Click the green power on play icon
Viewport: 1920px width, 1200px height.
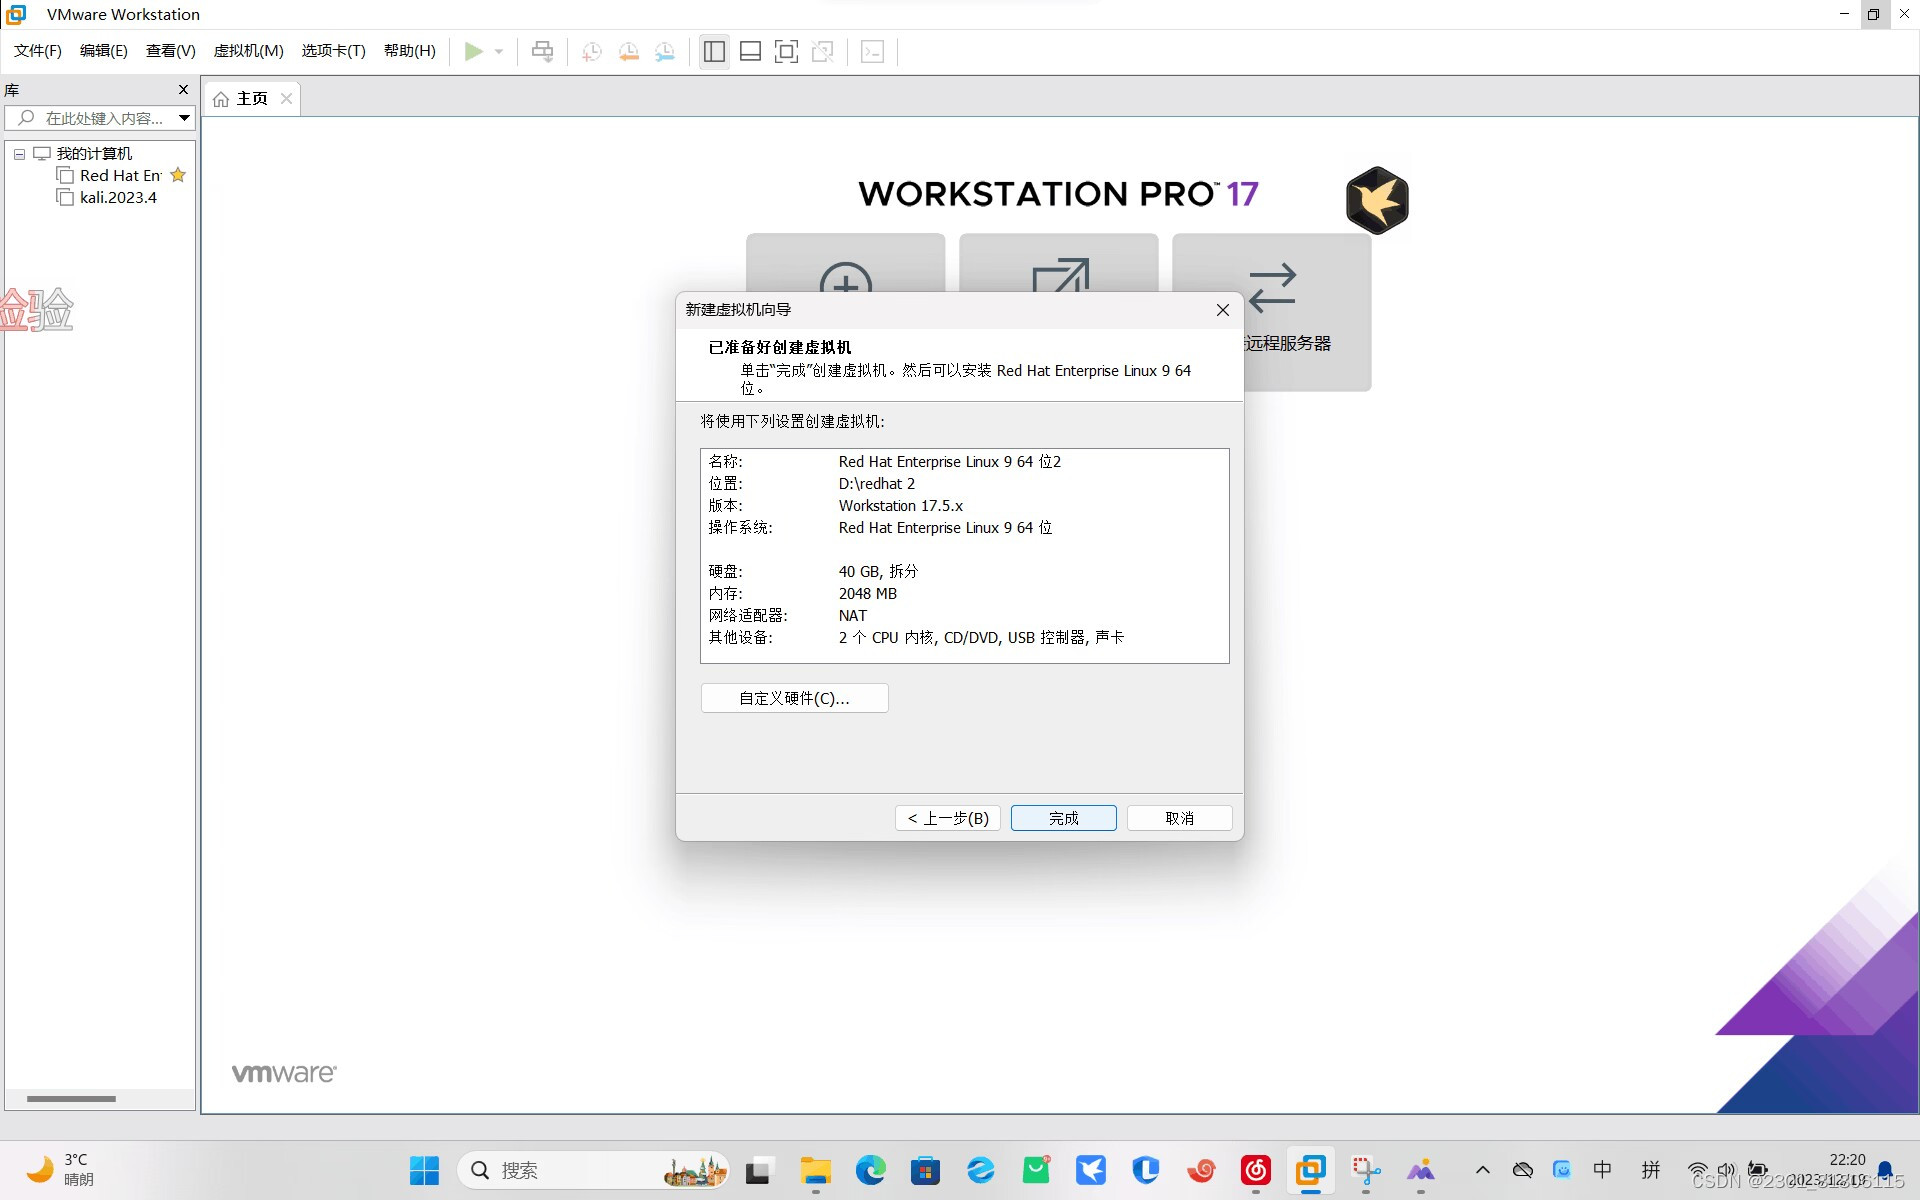click(x=473, y=51)
